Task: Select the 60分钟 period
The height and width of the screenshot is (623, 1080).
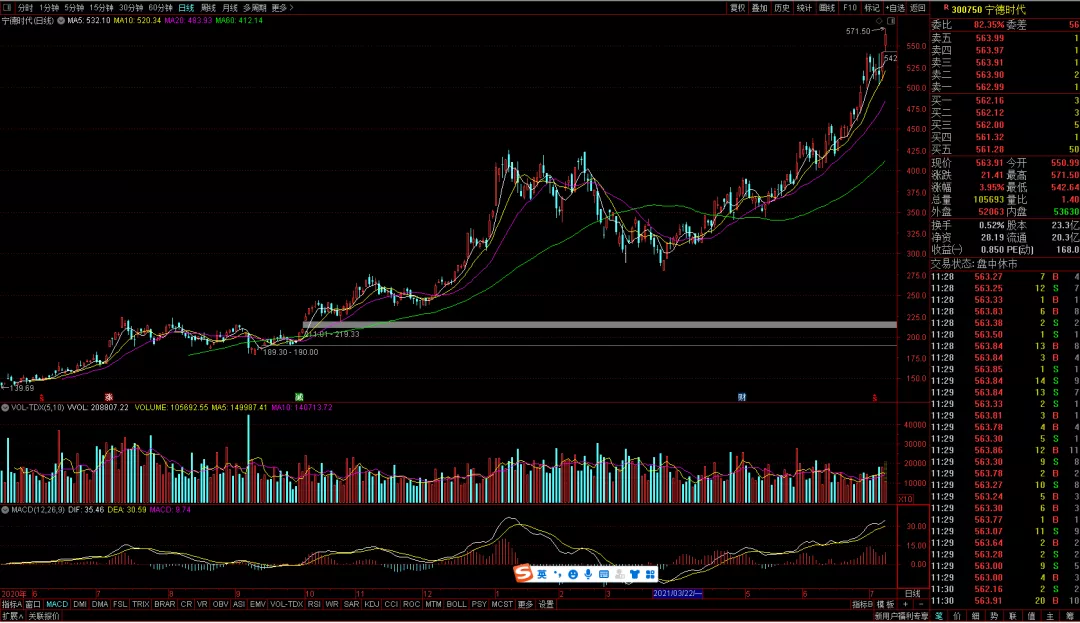Action: (160, 8)
